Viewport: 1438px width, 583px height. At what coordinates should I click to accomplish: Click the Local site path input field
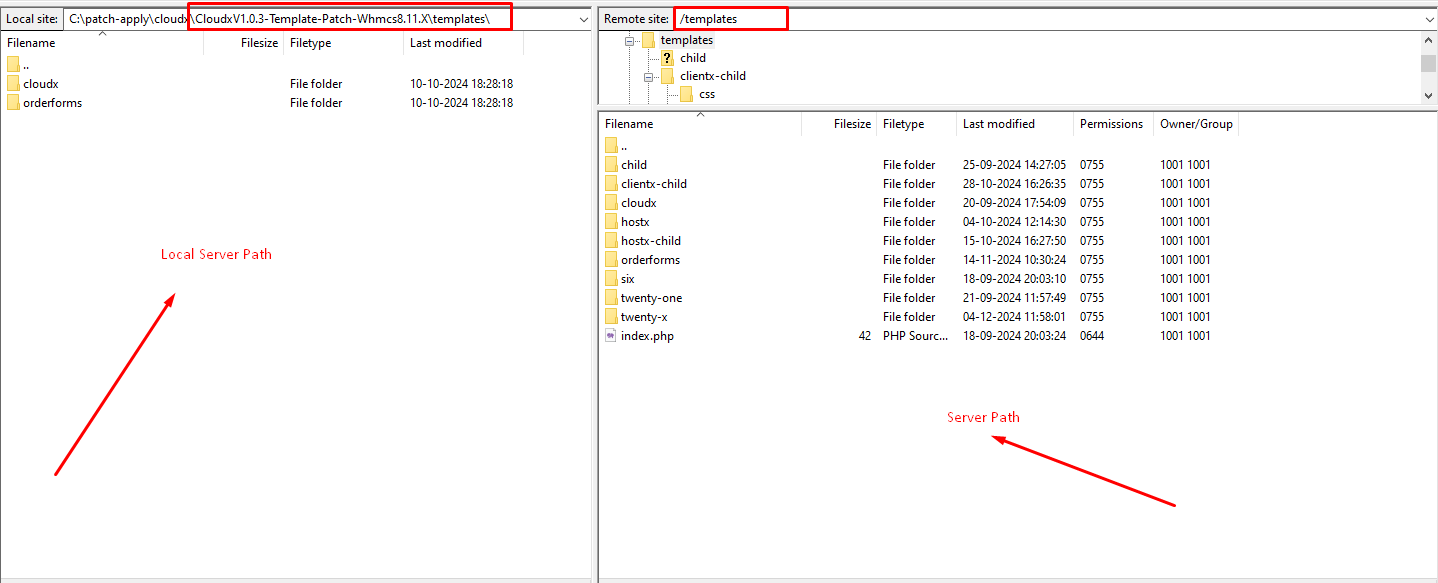click(320, 19)
